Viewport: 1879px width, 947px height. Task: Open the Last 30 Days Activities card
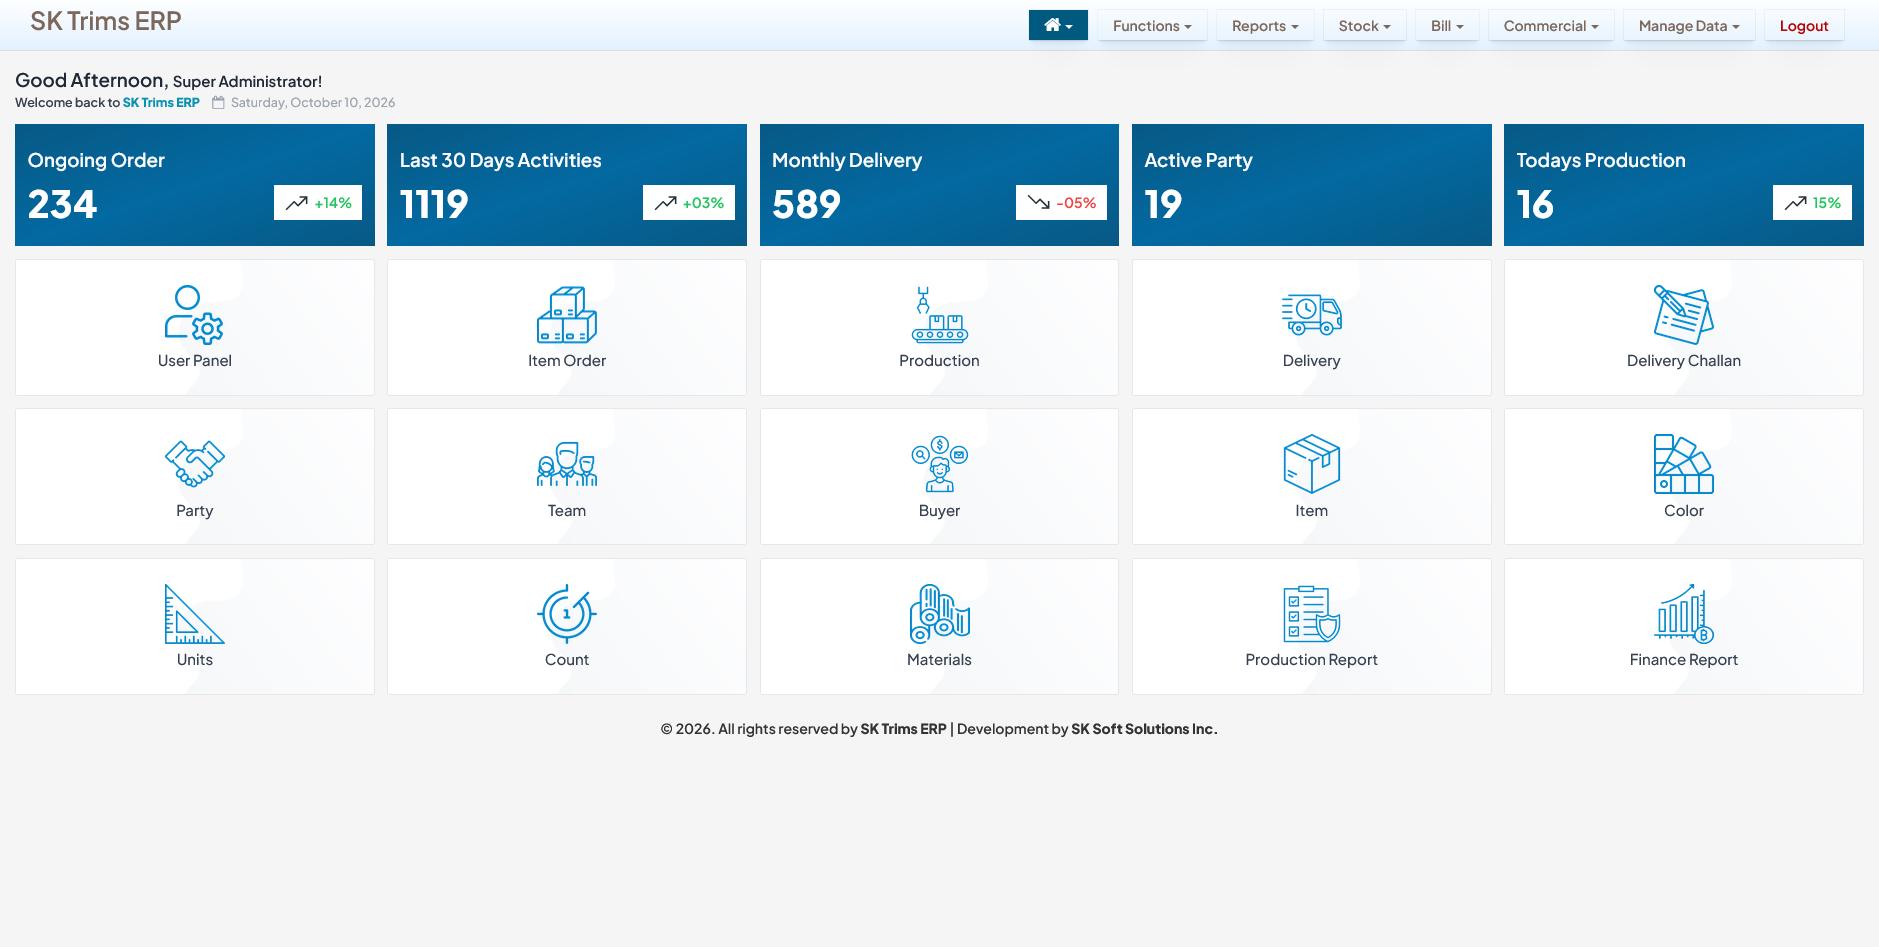click(567, 185)
